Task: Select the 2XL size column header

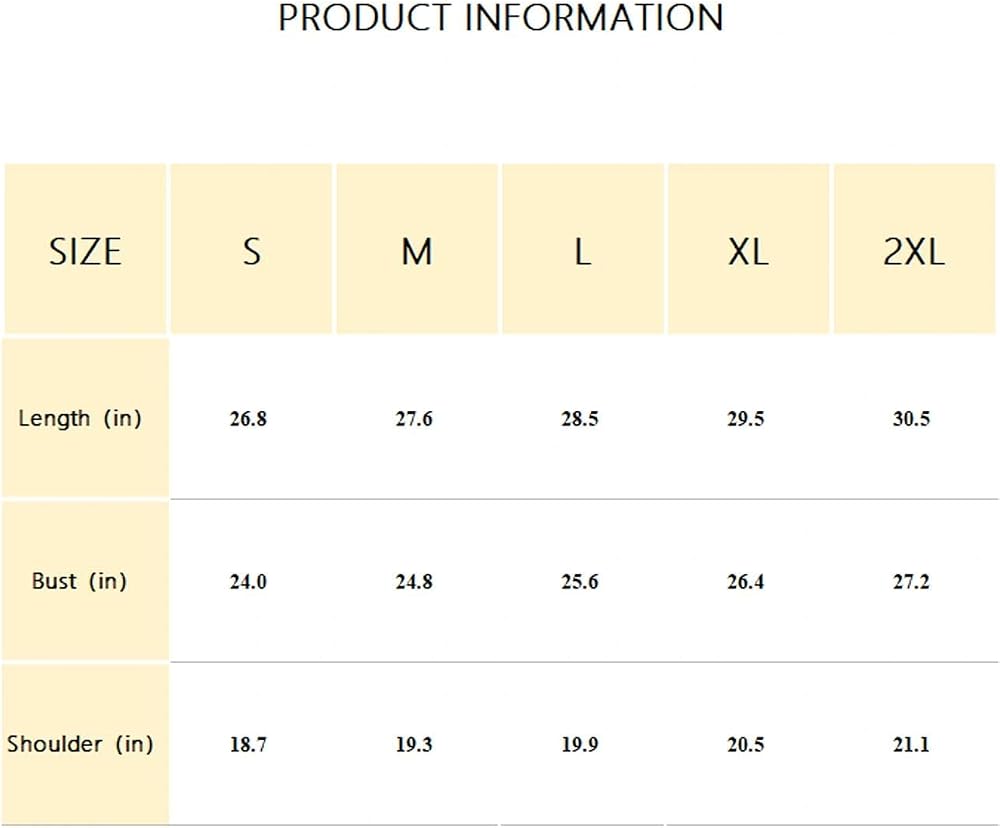Action: [915, 249]
